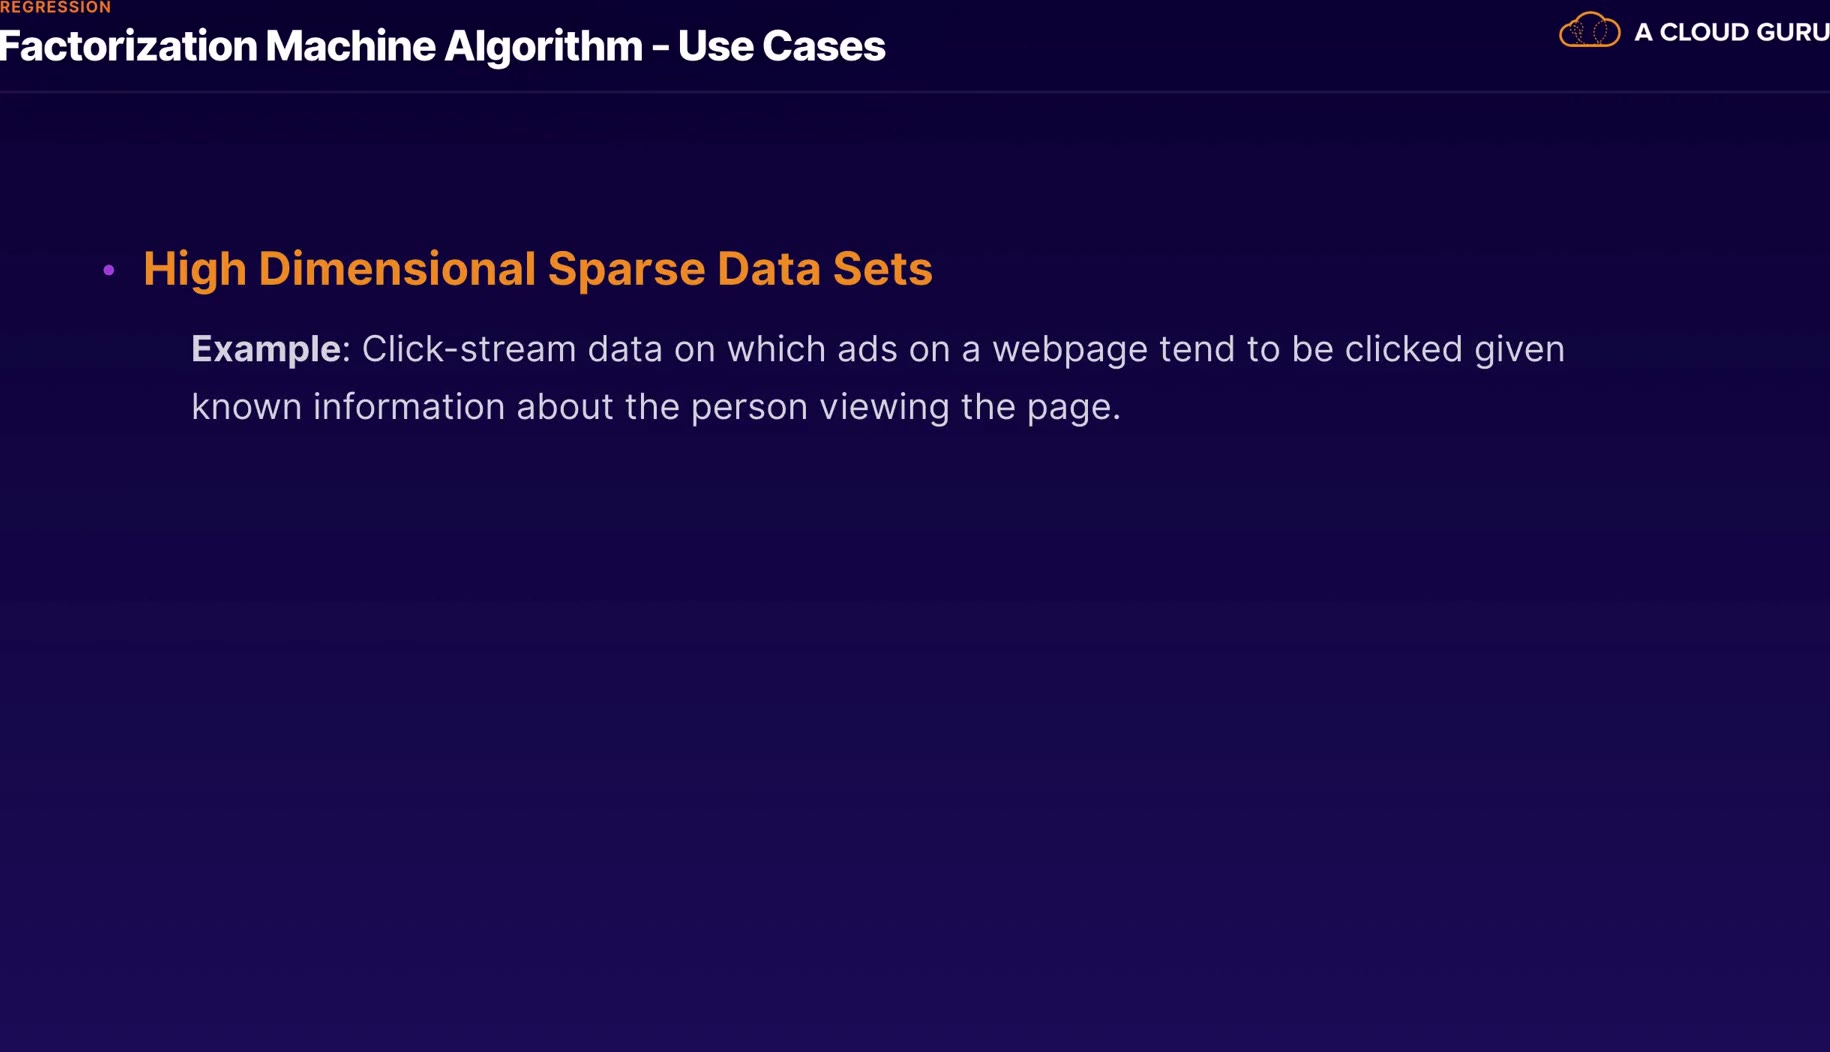Click "Data Sets" in the orange heading
Screen dimensions: 1830x1052
pyautogui.click(x=824, y=269)
